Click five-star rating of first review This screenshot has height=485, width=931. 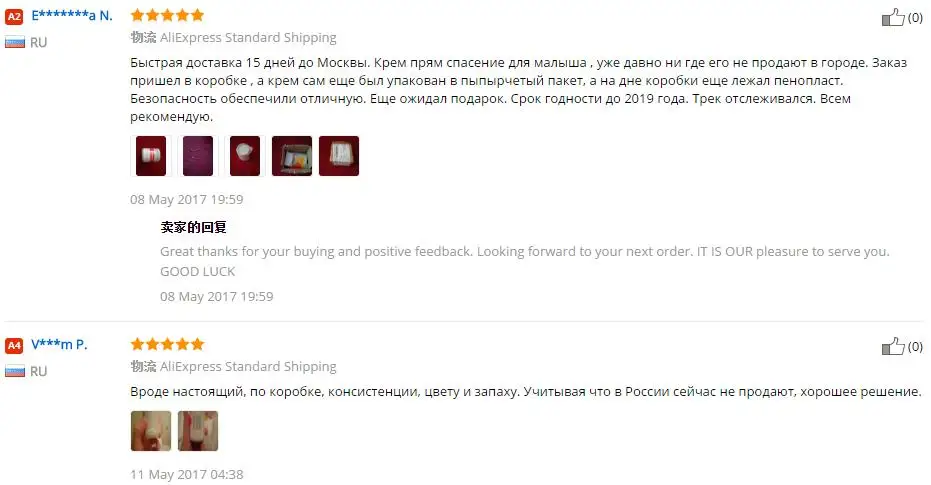click(x=167, y=15)
